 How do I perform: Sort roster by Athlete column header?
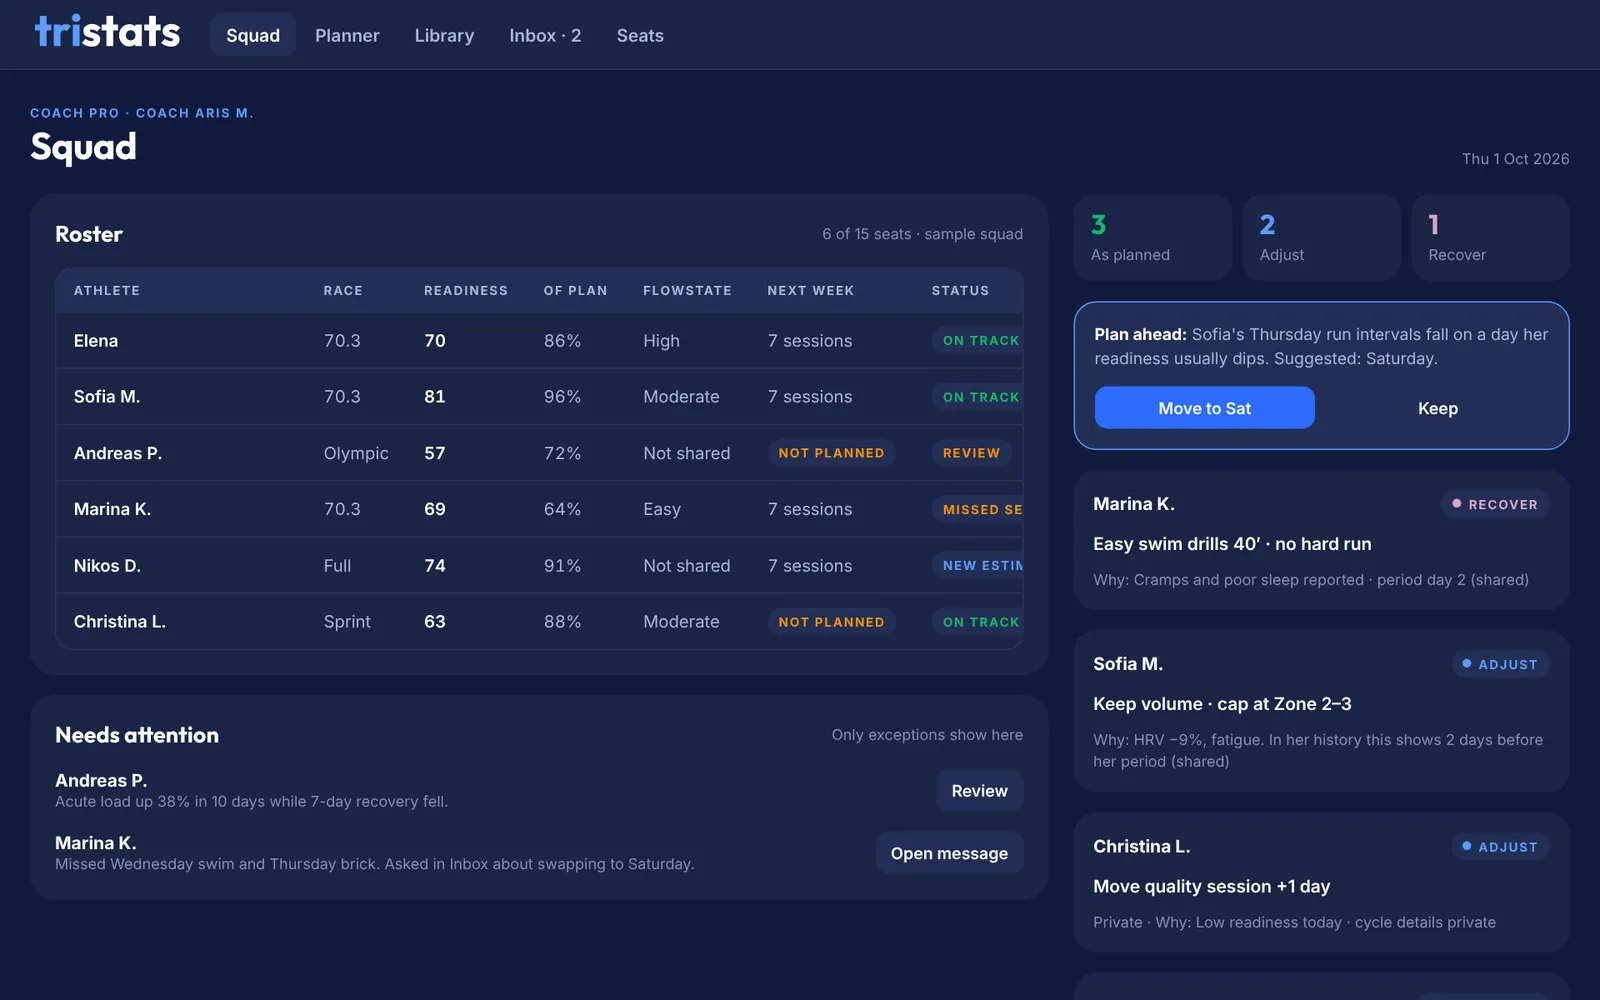[x=107, y=291]
